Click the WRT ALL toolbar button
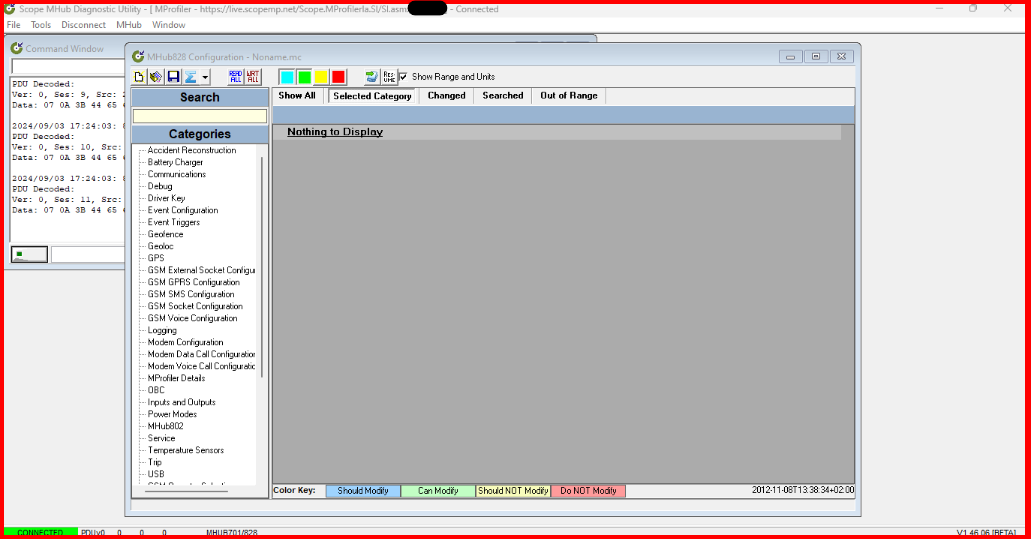 253,77
